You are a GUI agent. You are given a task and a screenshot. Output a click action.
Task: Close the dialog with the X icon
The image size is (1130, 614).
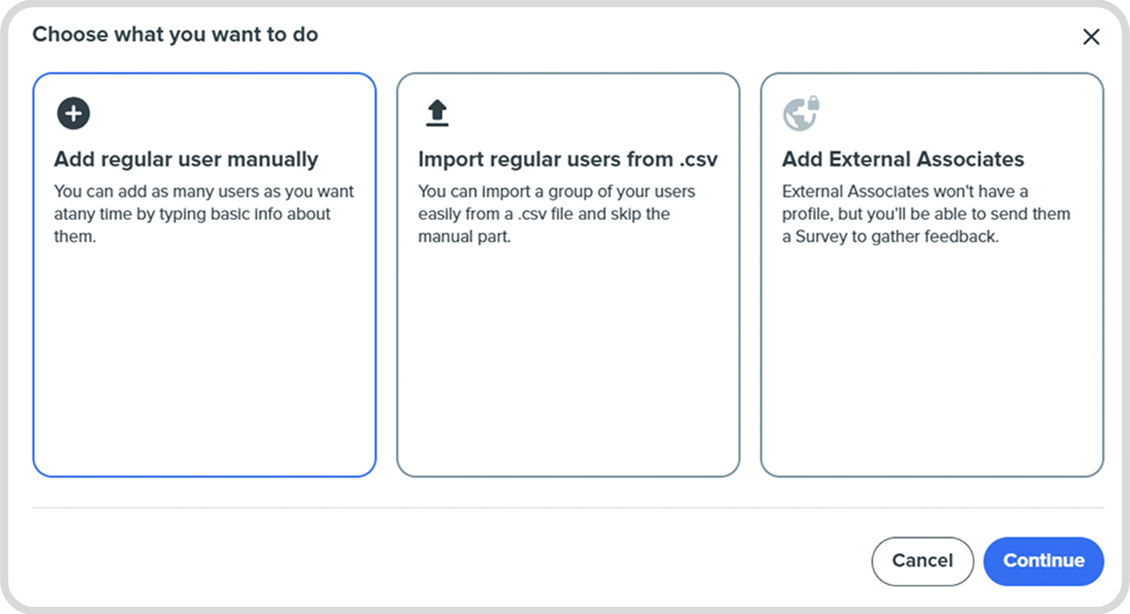pos(1091,37)
